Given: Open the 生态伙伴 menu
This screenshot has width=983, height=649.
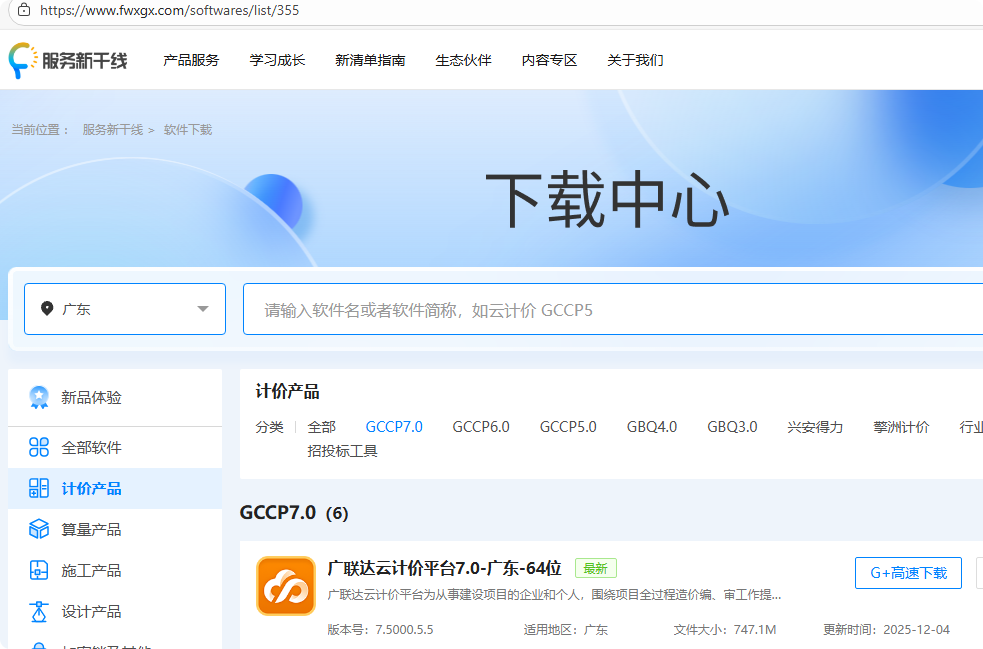Looking at the screenshot, I should click(x=463, y=60).
